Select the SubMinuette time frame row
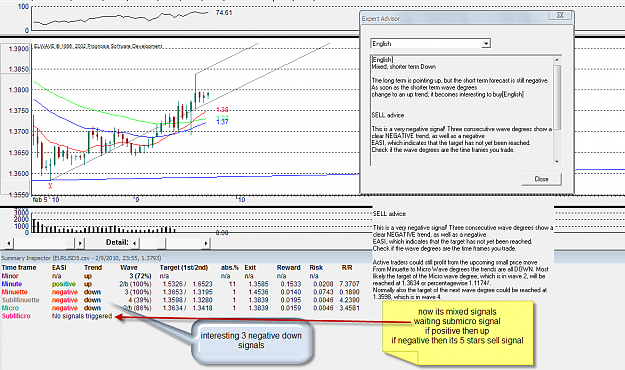The width and height of the screenshot is (625, 370). 181,300
